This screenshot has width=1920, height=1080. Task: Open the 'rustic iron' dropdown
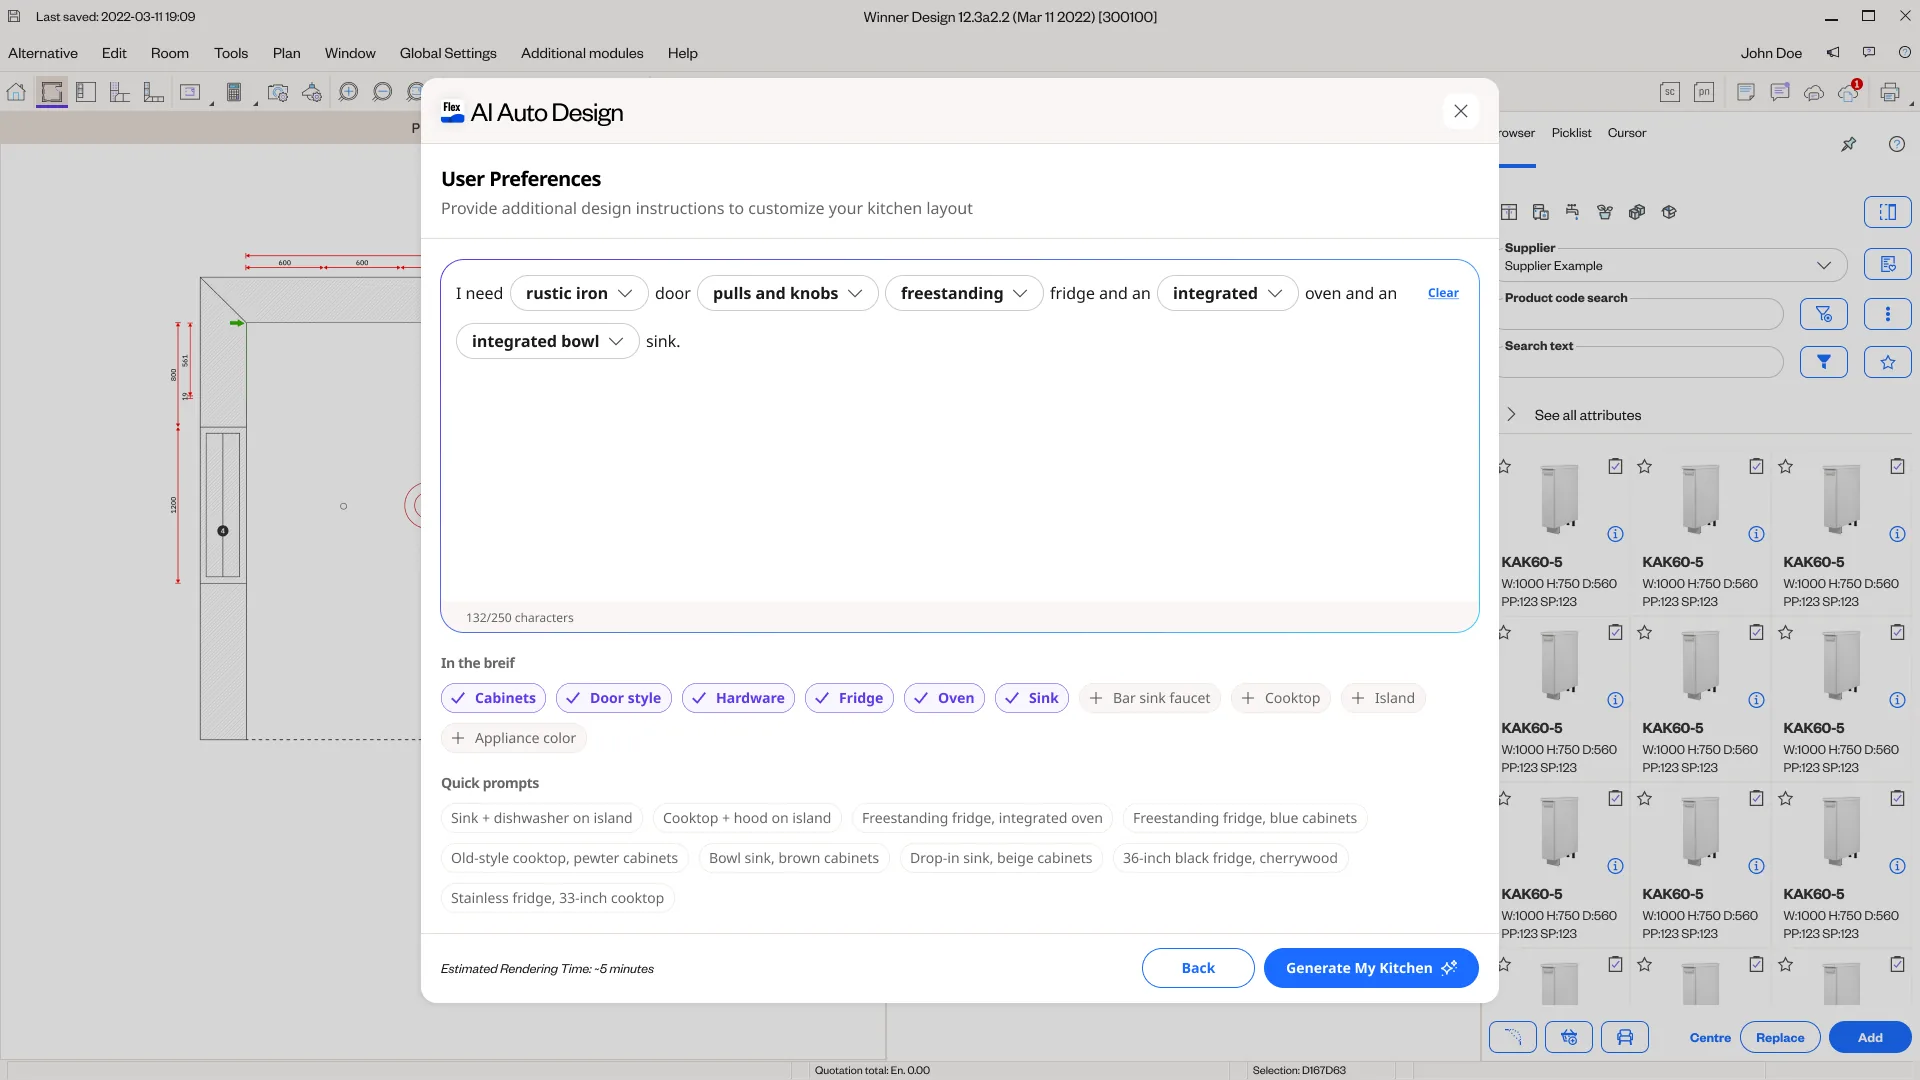click(579, 293)
